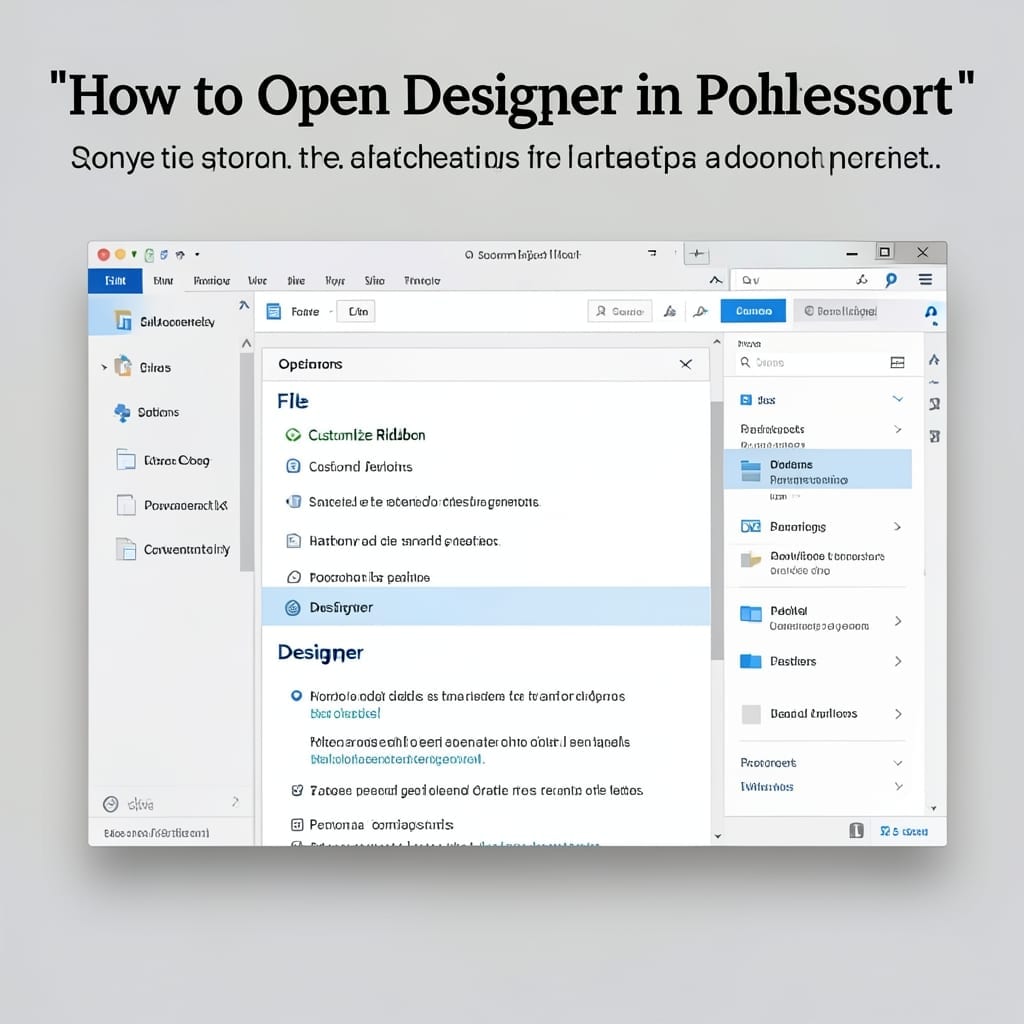The height and width of the screenshot is (1024, 1024).
Task: Expand the Destlers chevron arrow
Action: pyautogui.click(x=898, y=661)
